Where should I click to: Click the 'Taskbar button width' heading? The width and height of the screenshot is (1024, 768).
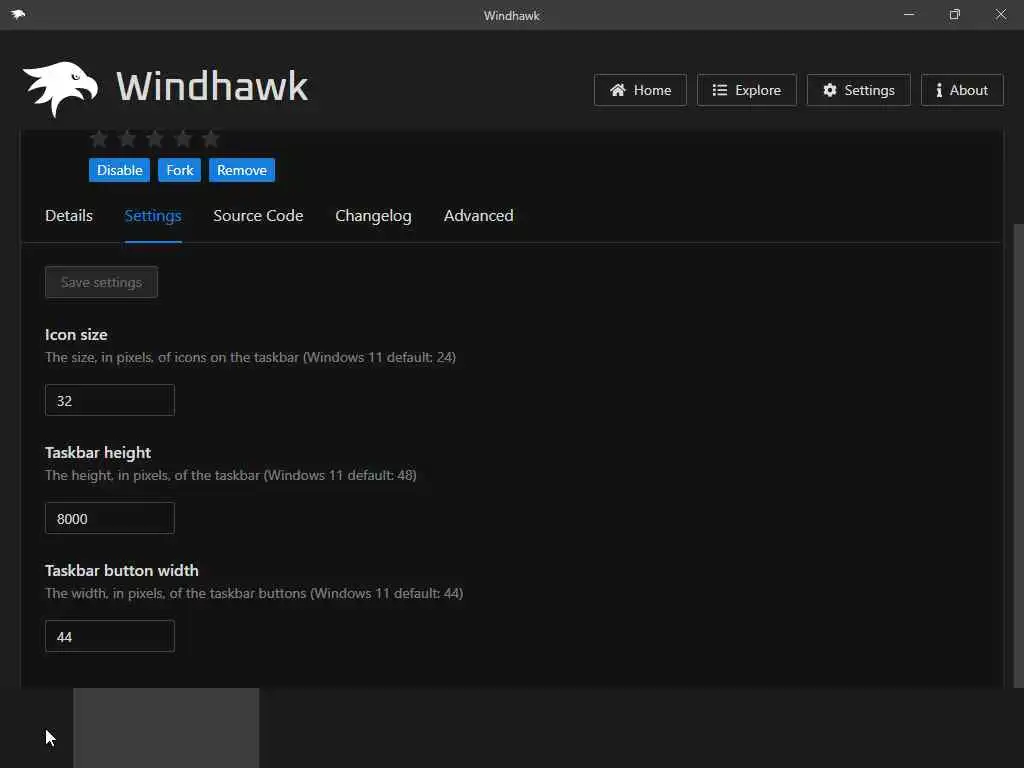[121, 571]
